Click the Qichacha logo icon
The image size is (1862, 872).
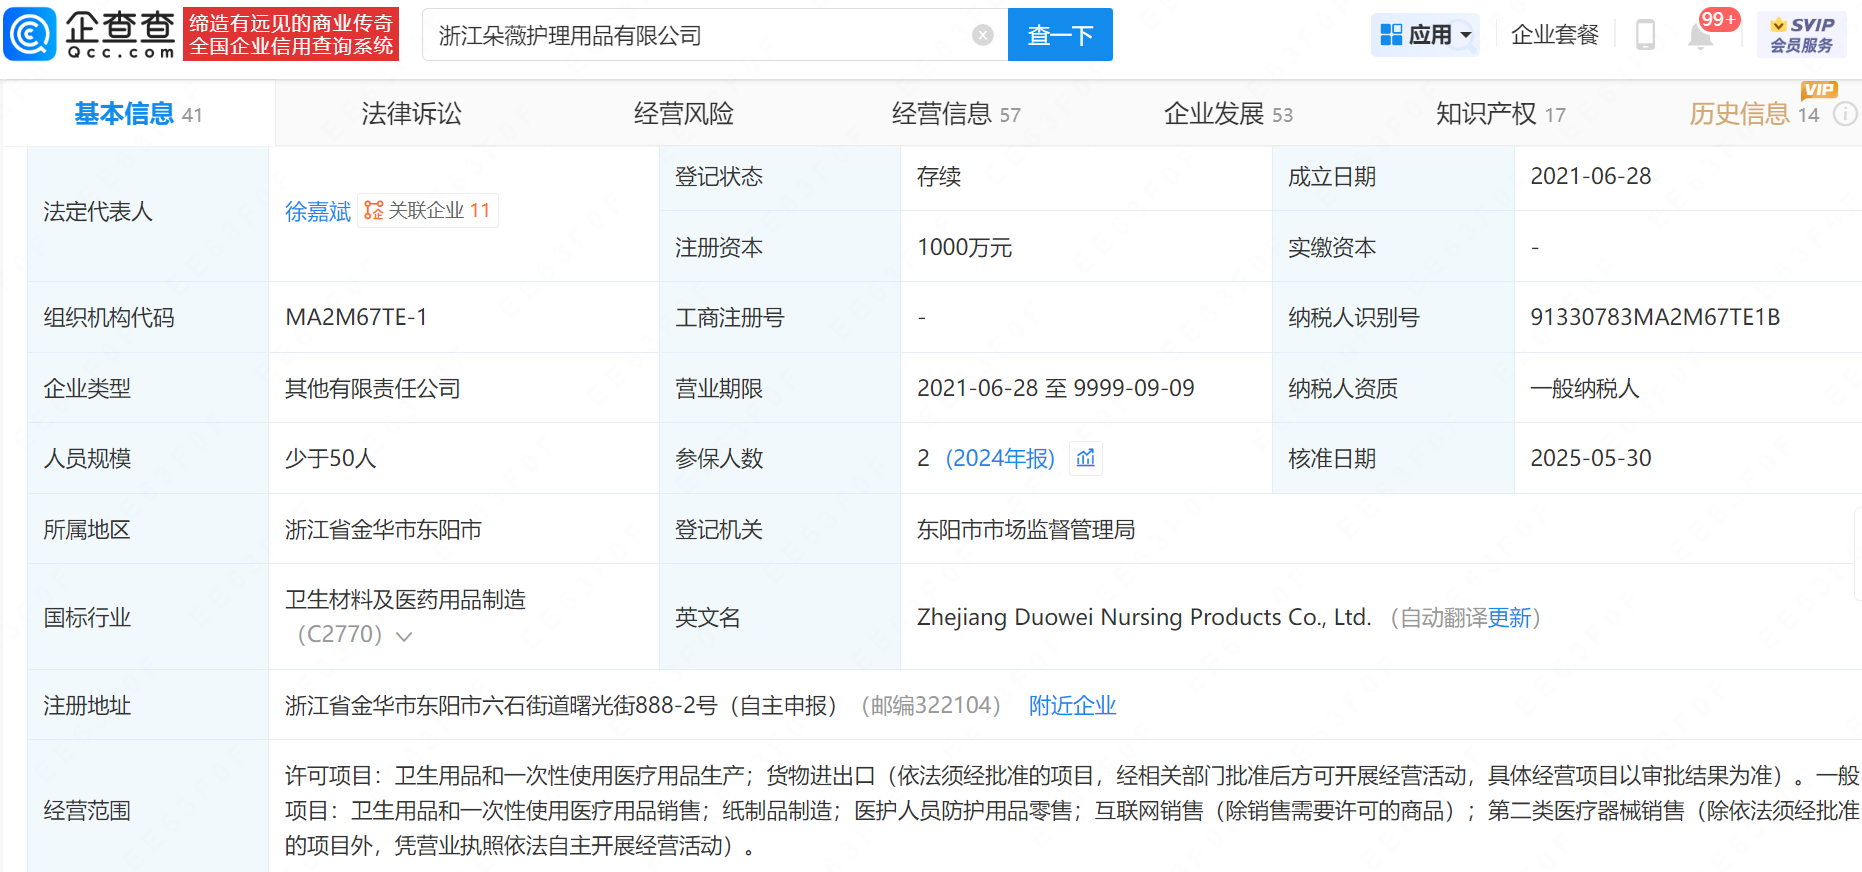tap(30, 35)
